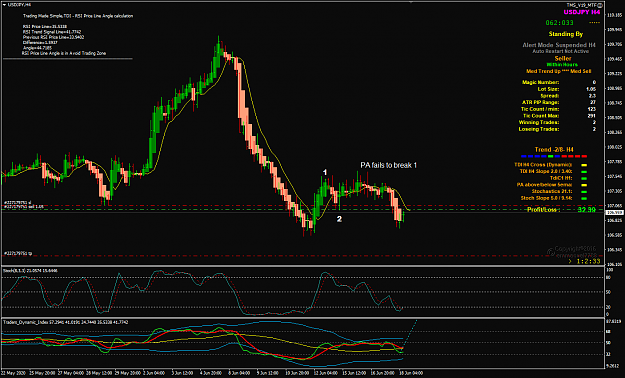
Task: Click Trading Made Simple TDI heading text
Action: [78, 16]
